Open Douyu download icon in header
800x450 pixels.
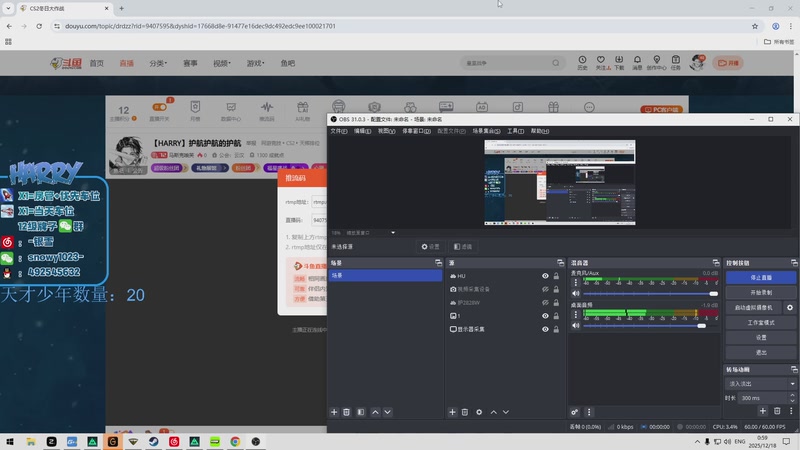pyautogui.click(x=619, y=62)
